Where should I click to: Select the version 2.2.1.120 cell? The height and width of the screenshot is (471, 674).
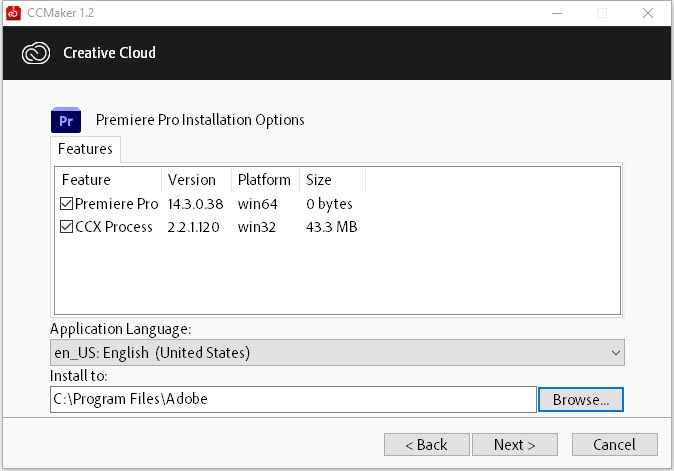pos(193,227)
